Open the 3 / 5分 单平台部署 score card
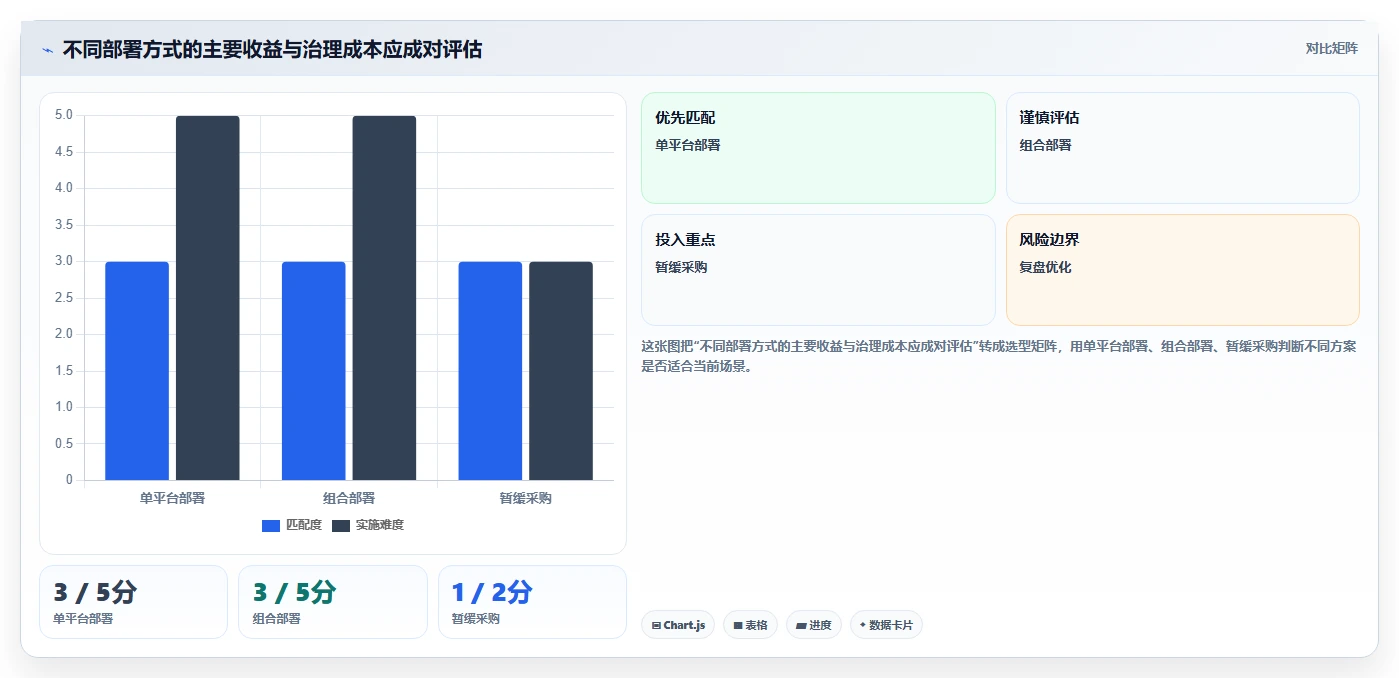Viewport: 1399px width, 678px height. click(134, 602)
